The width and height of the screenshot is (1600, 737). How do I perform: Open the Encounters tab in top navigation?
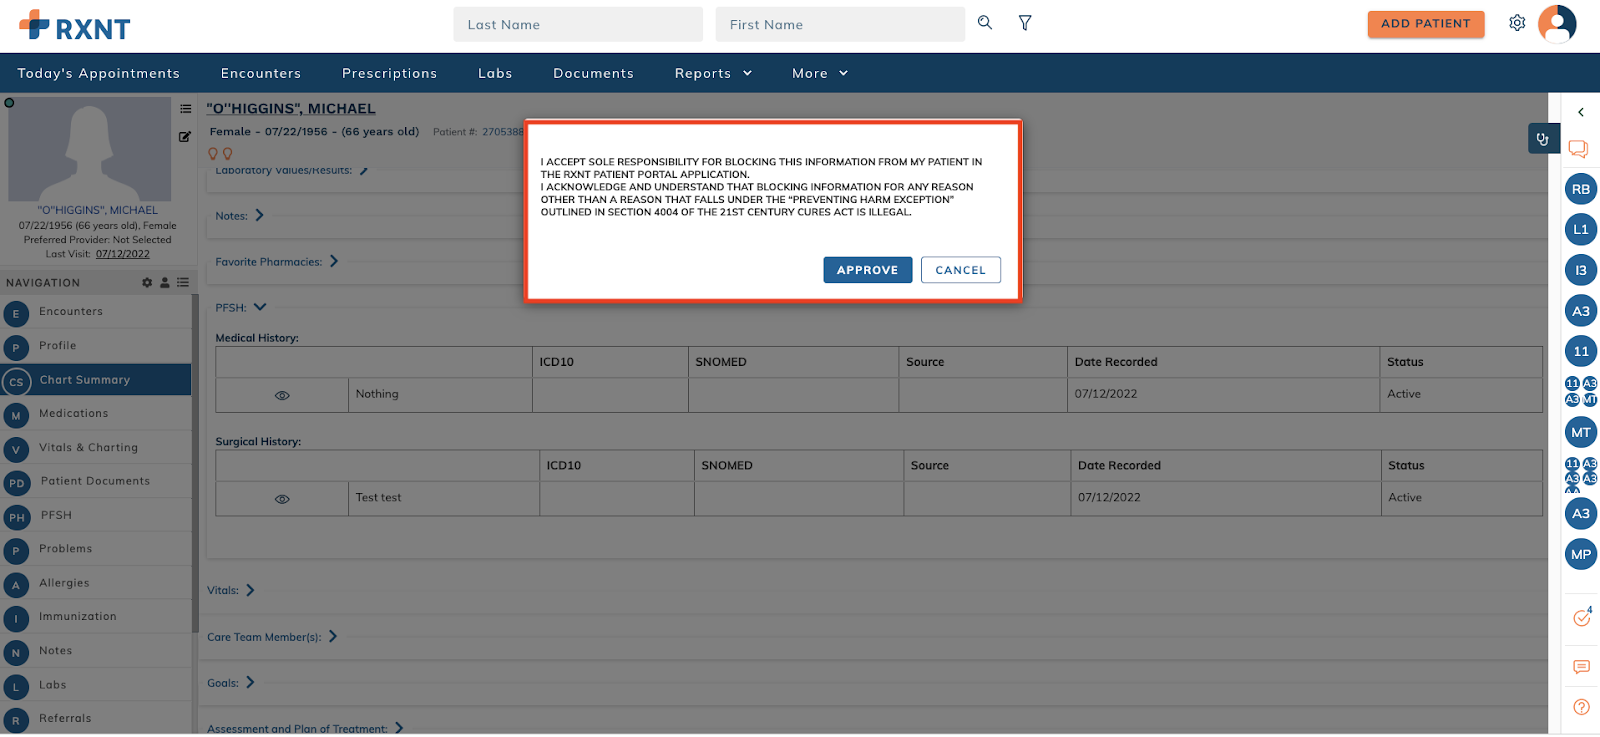[x=260, y=73]
